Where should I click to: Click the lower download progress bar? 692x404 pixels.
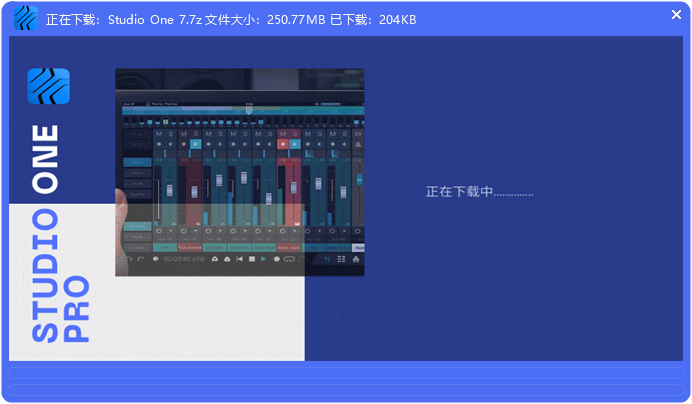pyautogui.click(x=346, y=390)
